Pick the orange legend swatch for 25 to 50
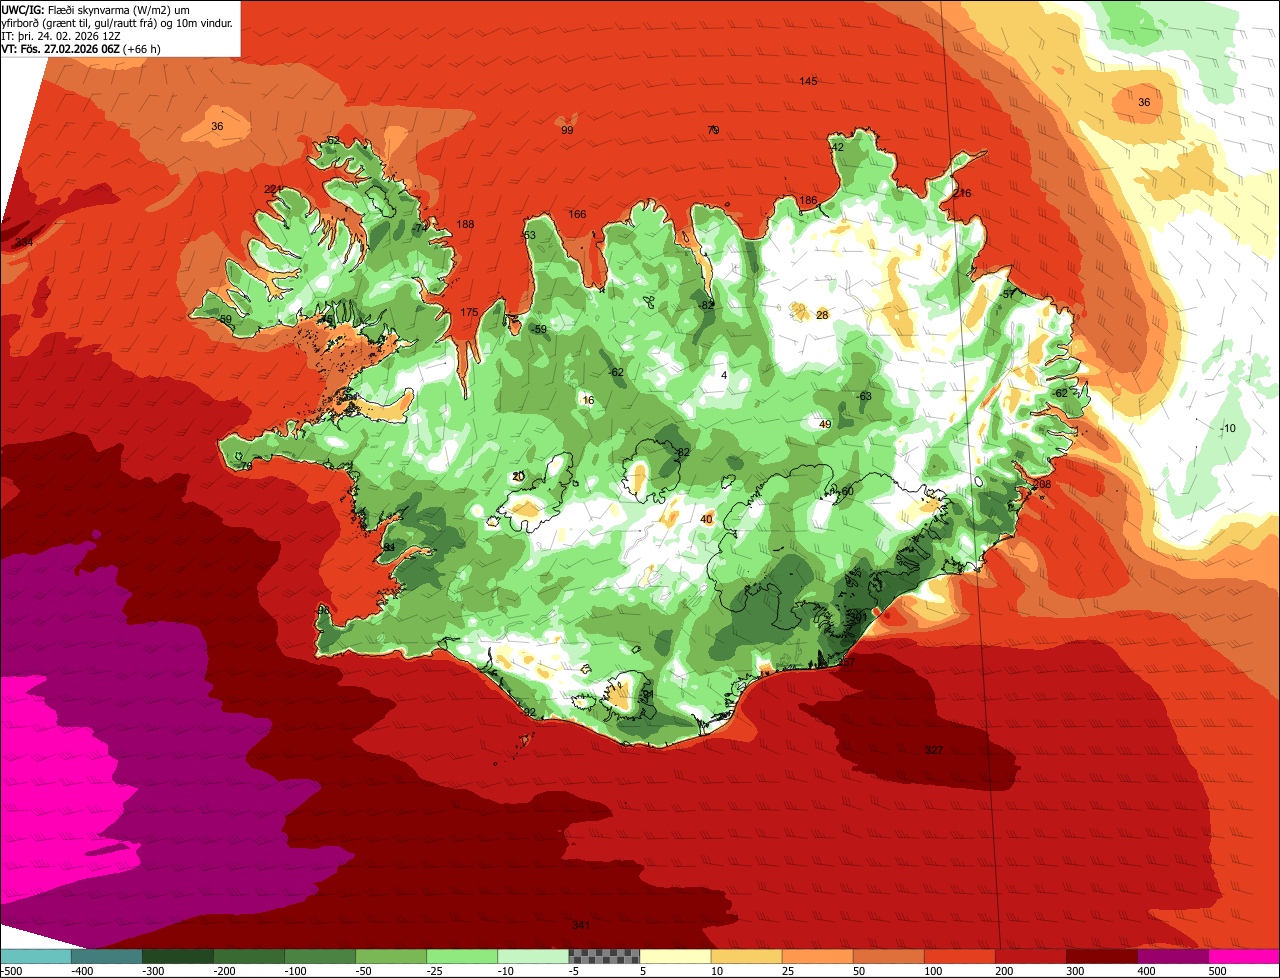The image size is (1280, 978). [x=817, y=956]
